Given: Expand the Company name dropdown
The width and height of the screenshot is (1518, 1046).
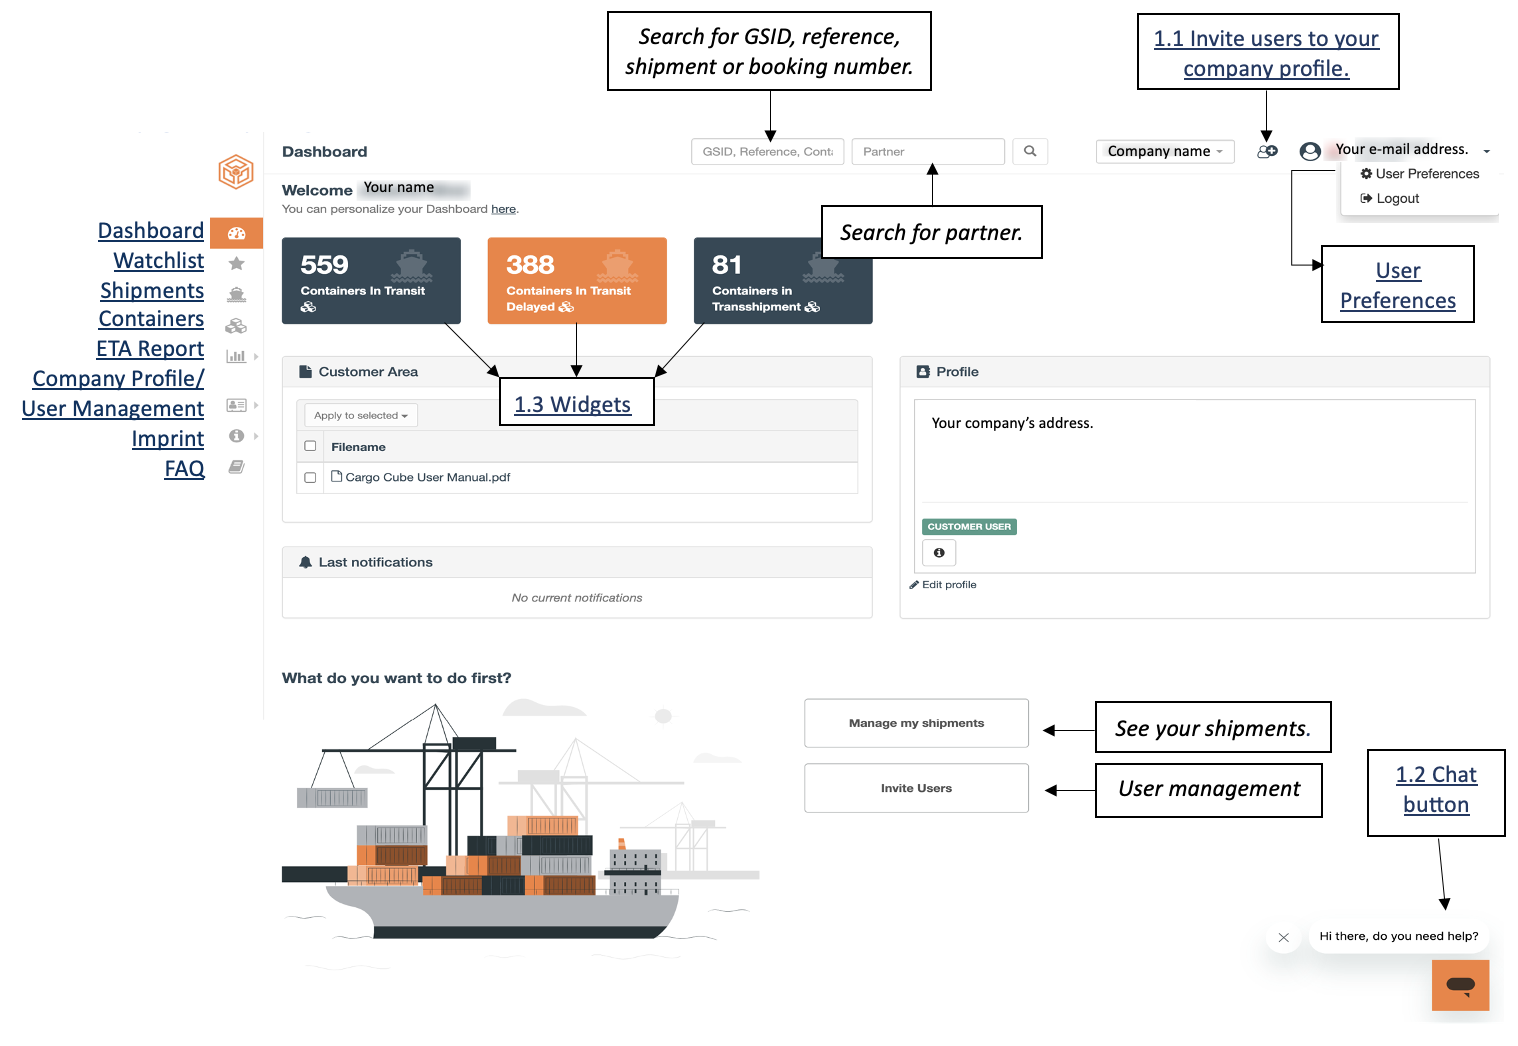Looking at the screenshot, I should pos(1165,151).
